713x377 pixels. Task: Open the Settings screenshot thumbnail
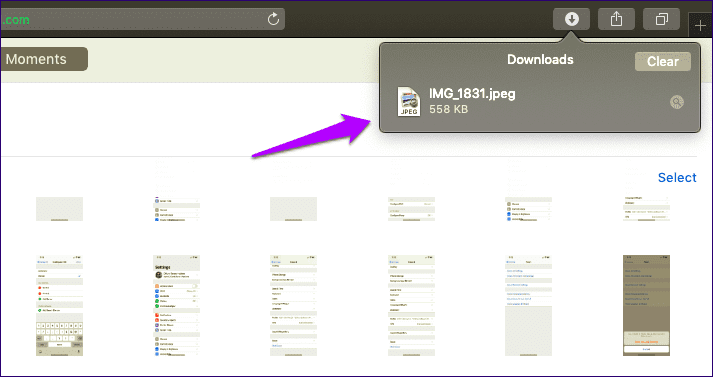click(176, 305)
